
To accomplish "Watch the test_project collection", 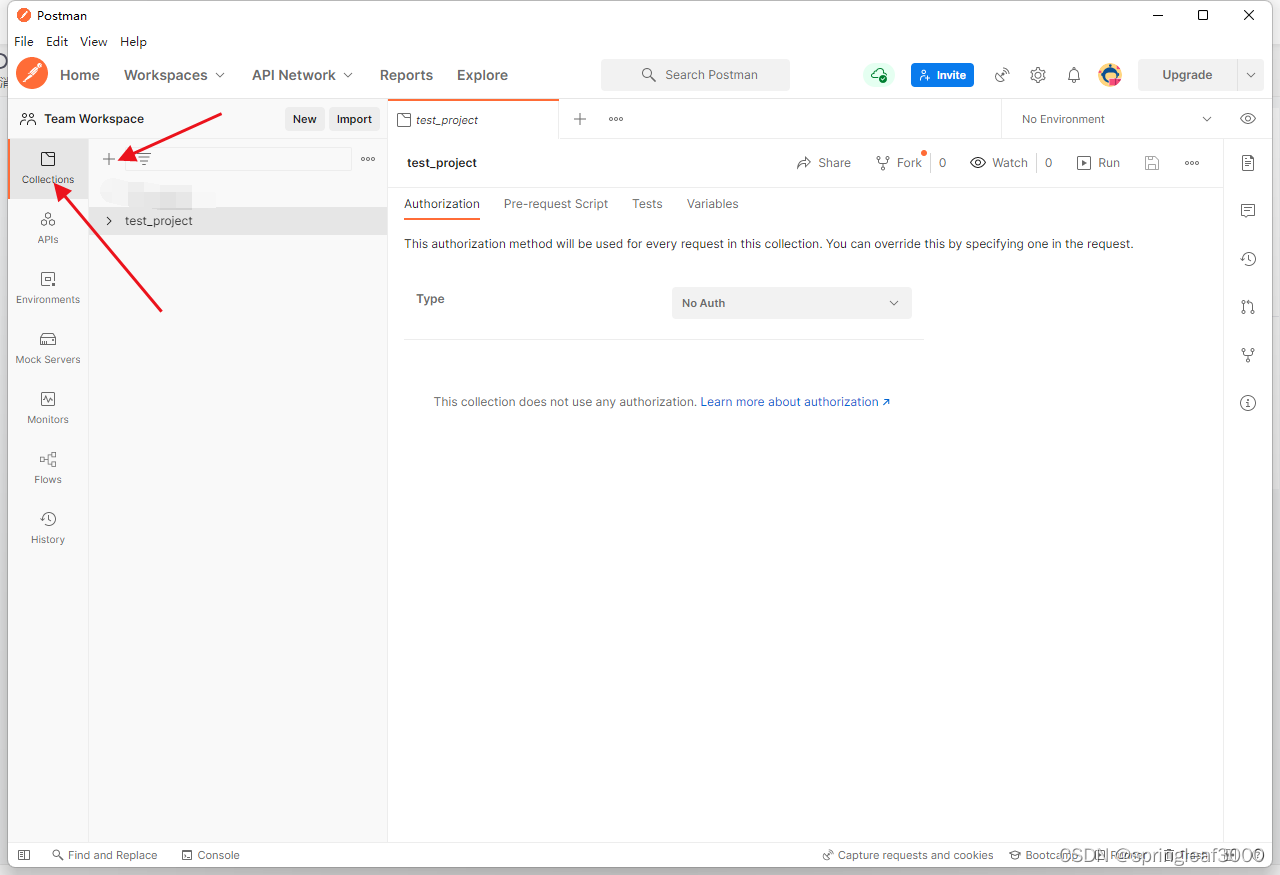I will pyautogui.click(x=999, y=163).
